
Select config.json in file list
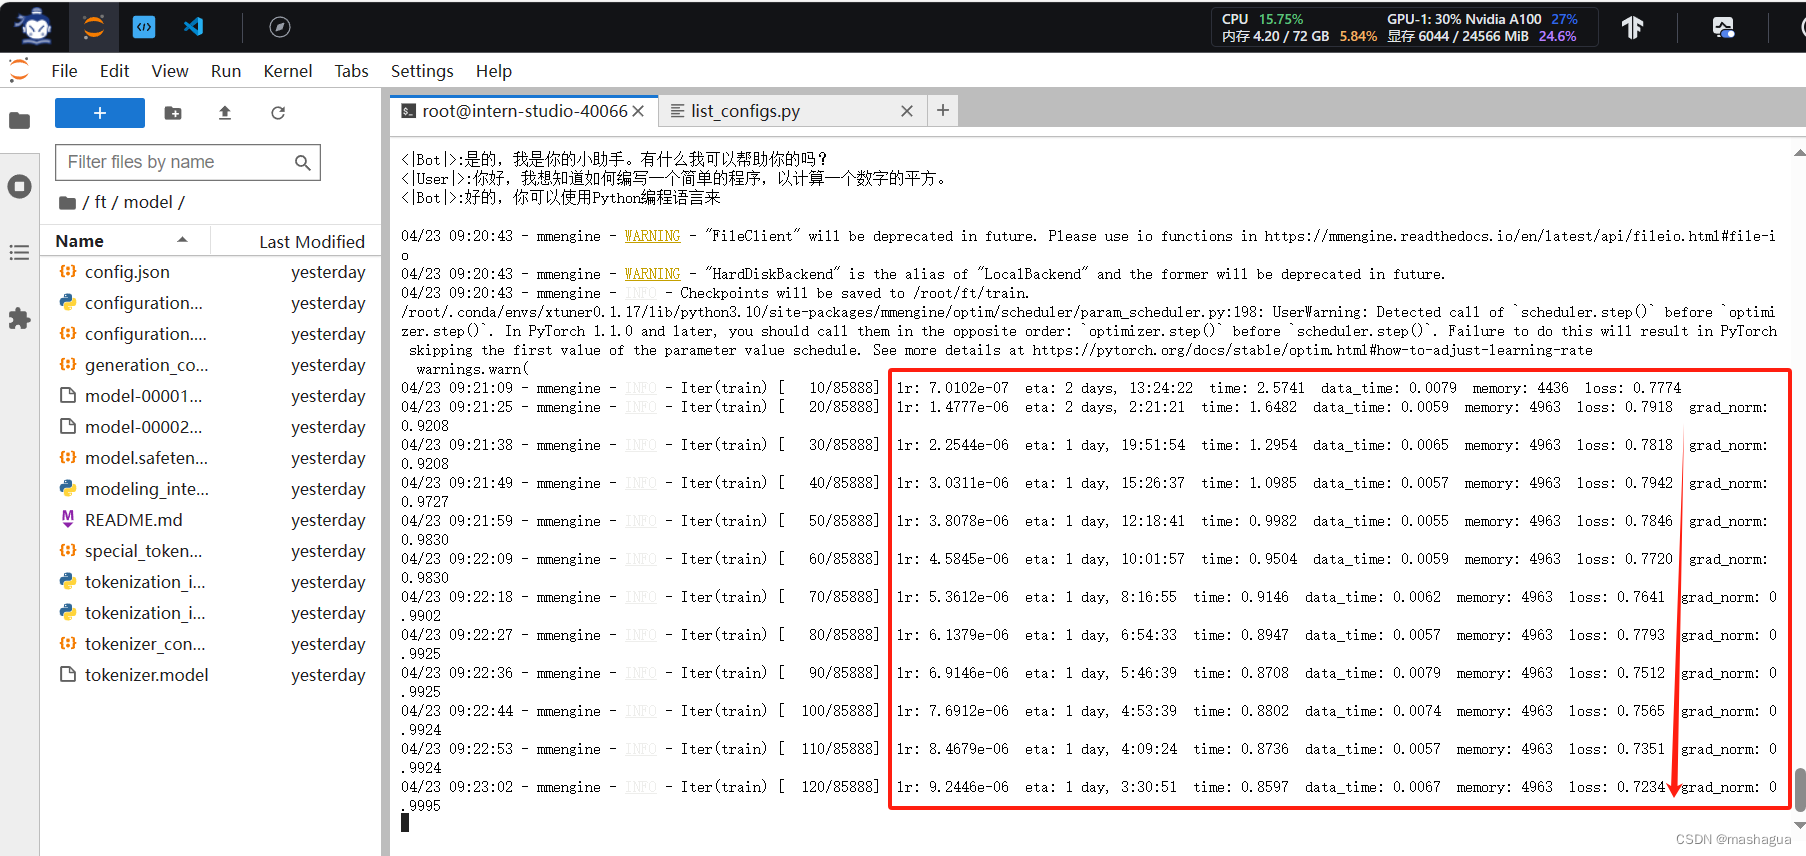(212, 272)
